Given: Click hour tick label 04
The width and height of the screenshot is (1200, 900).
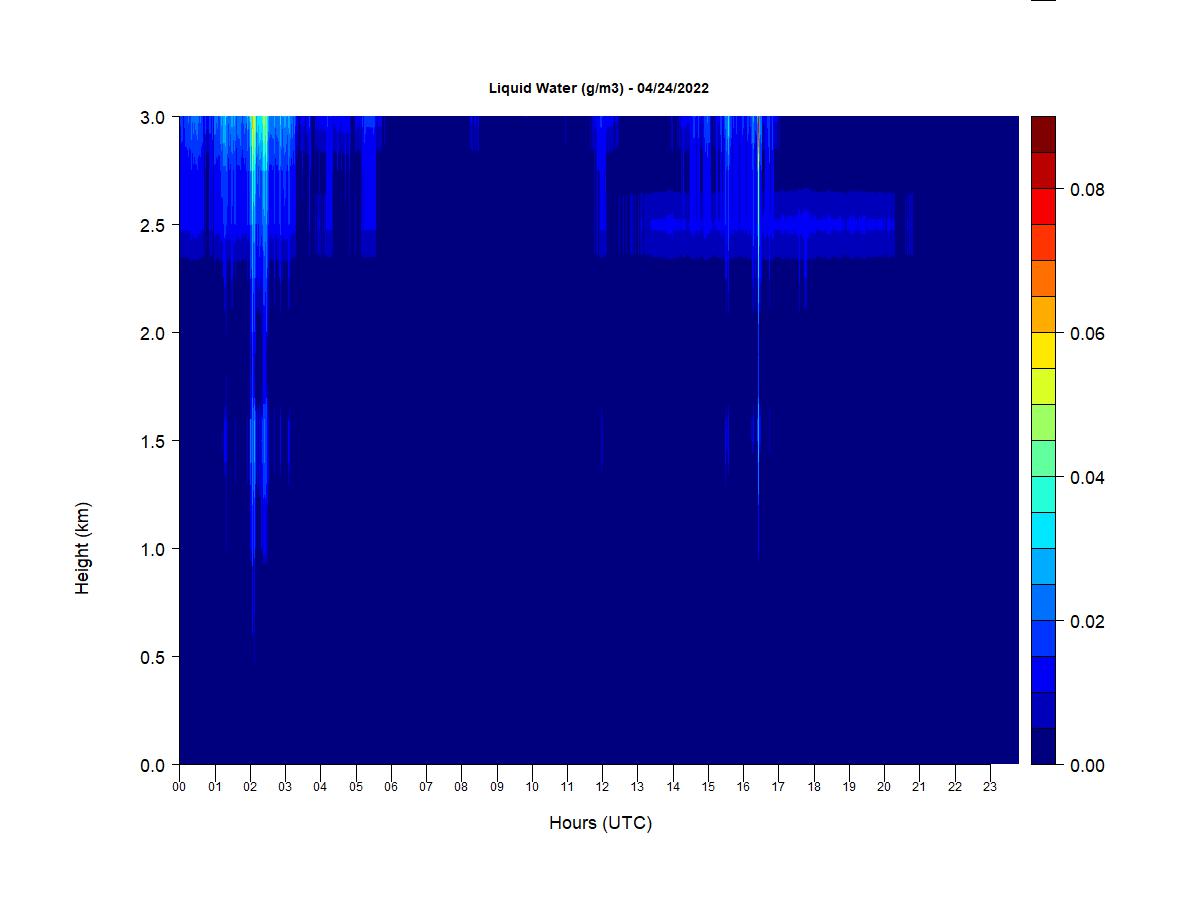Looking at the screenshot, I should [320, 787].
